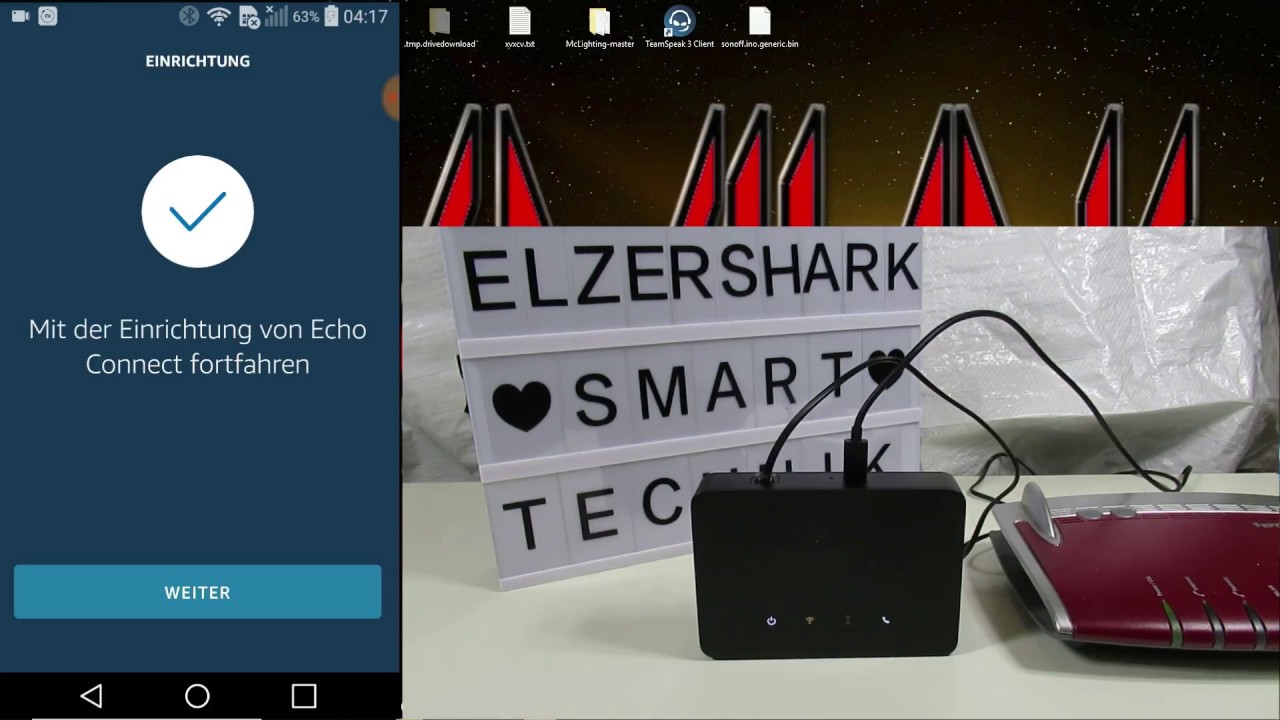
Task: Tap the second notification icon in status bar
Action: tap(47, 16)
